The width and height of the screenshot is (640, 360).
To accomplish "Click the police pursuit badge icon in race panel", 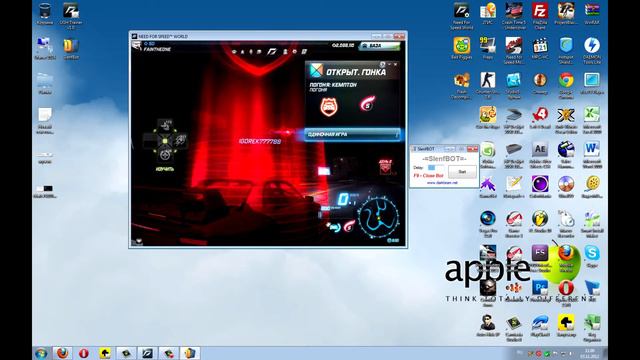I will coord(329,107).
